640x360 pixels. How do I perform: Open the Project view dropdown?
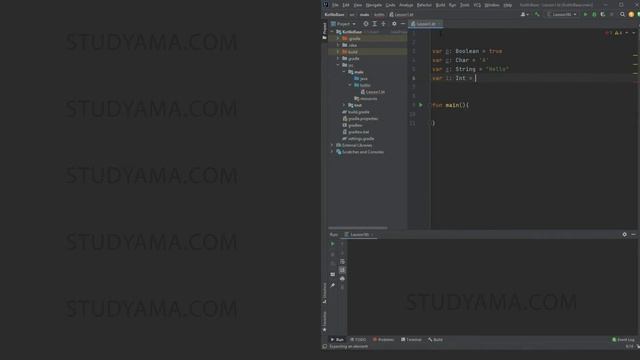[x=343, y=24]
